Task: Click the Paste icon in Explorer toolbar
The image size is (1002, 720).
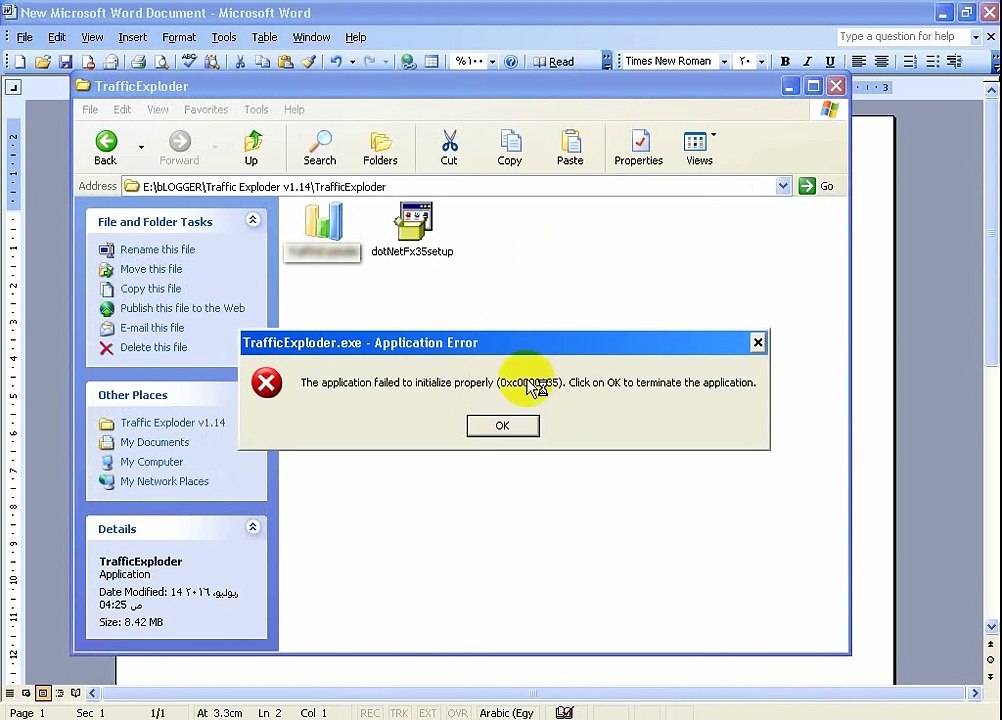Action: pos(570,148)
